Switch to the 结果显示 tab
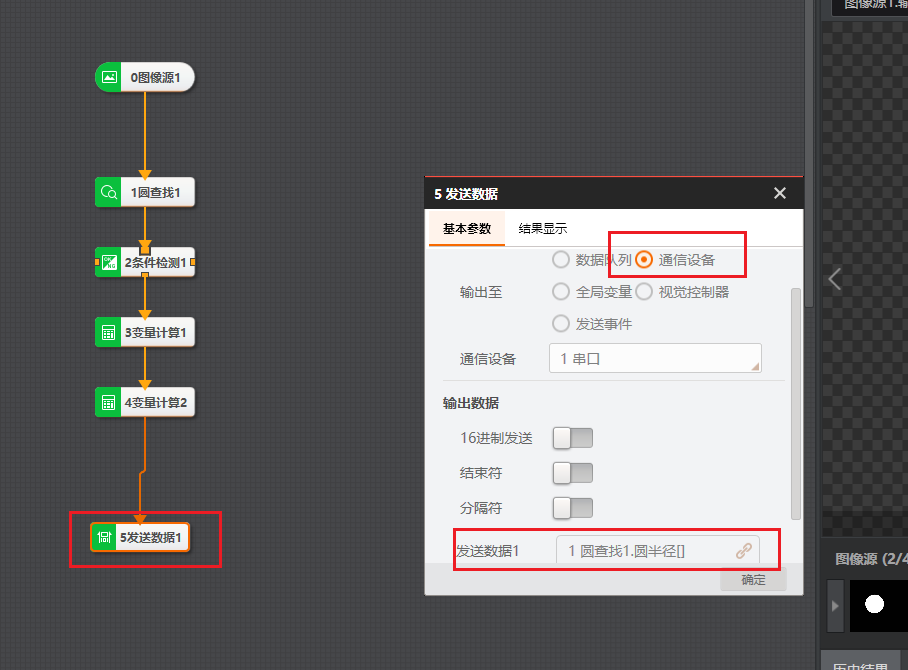908x670 pixels. click(x=543, y=229)
